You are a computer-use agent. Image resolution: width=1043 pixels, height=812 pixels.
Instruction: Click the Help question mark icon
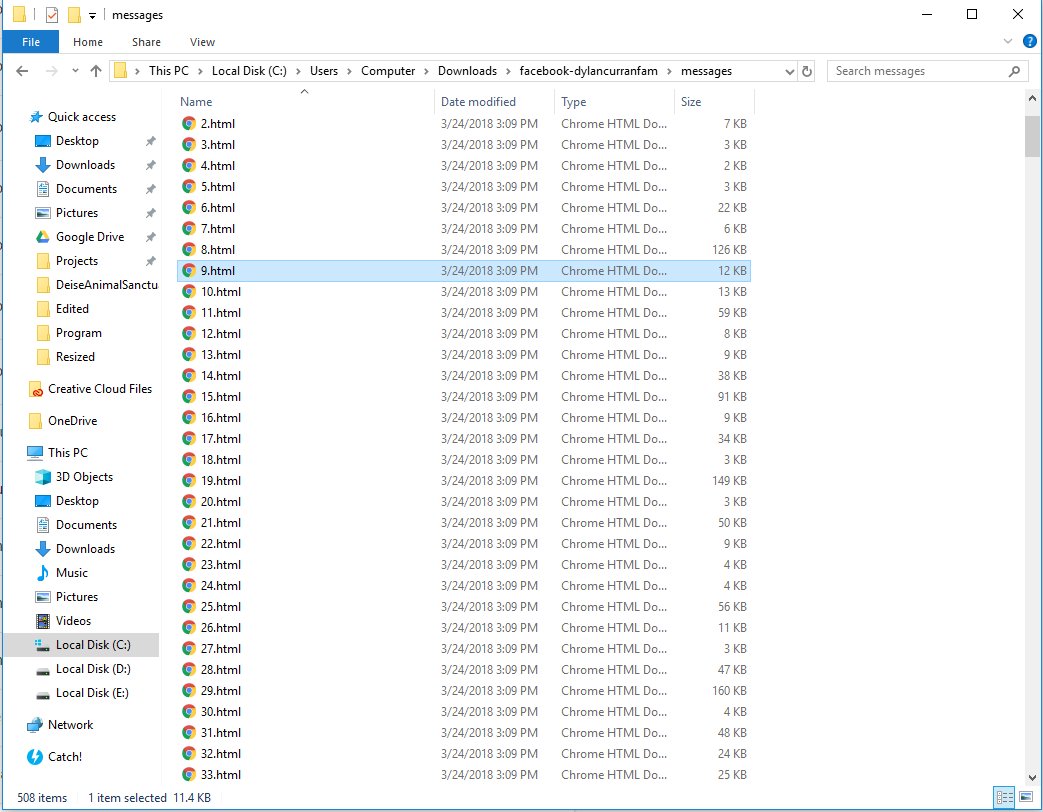(1029, 41)
